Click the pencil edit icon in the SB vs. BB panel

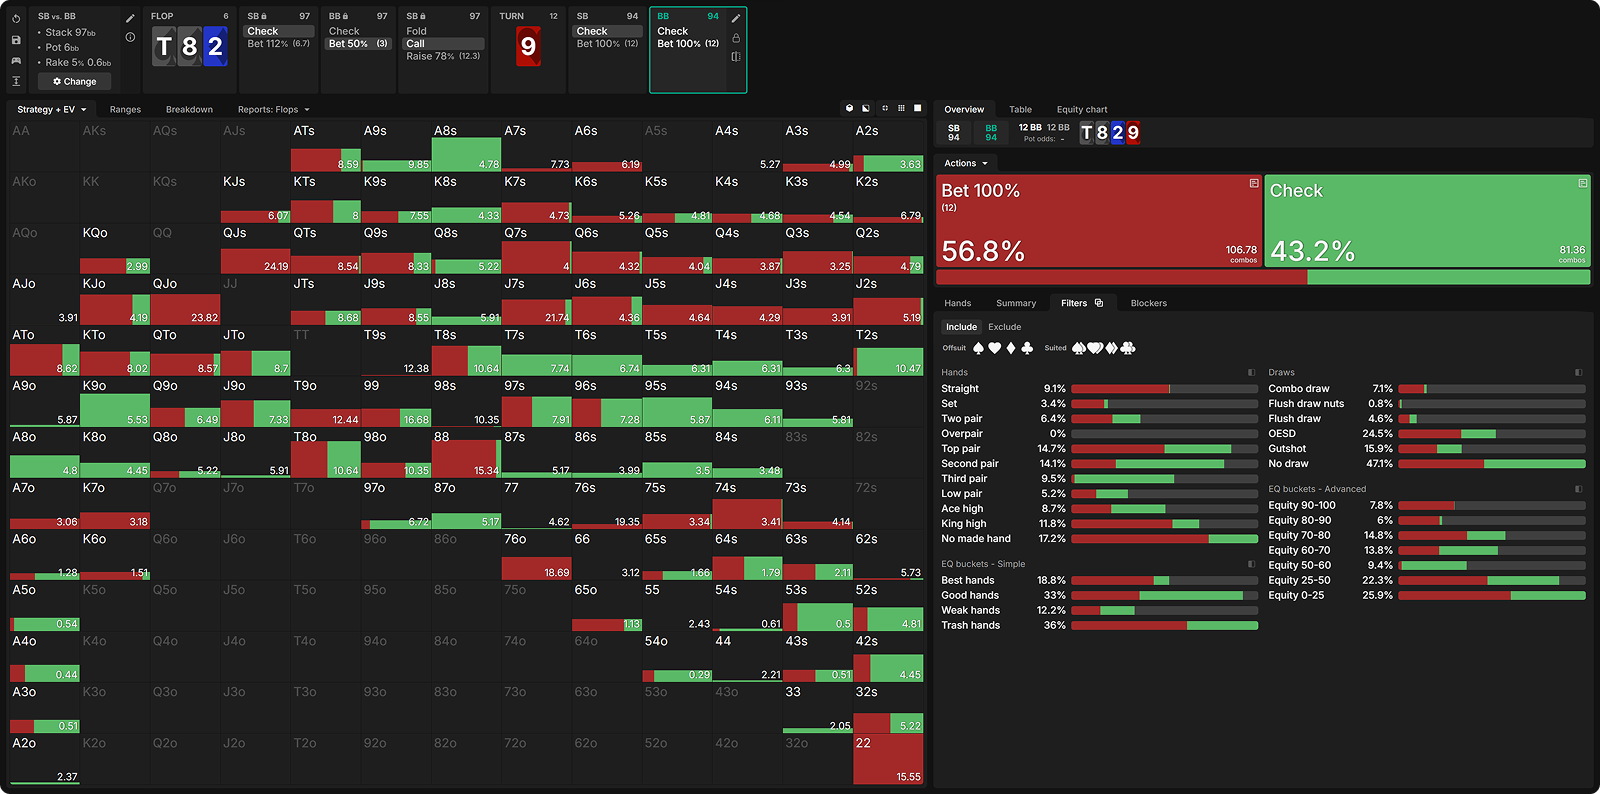(130, 18)
